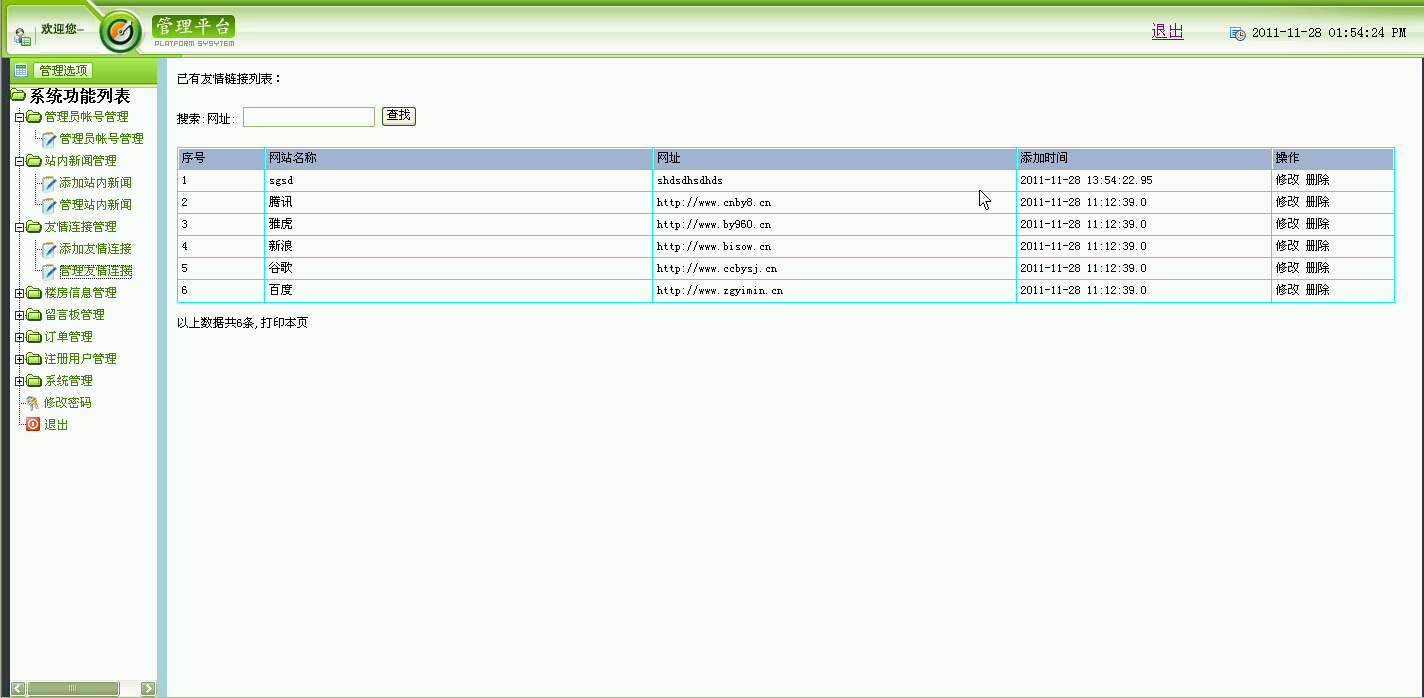Click the sidebar scrollbar right arrow
Viewport: 1424px width, 698px height.
(148, 688)
